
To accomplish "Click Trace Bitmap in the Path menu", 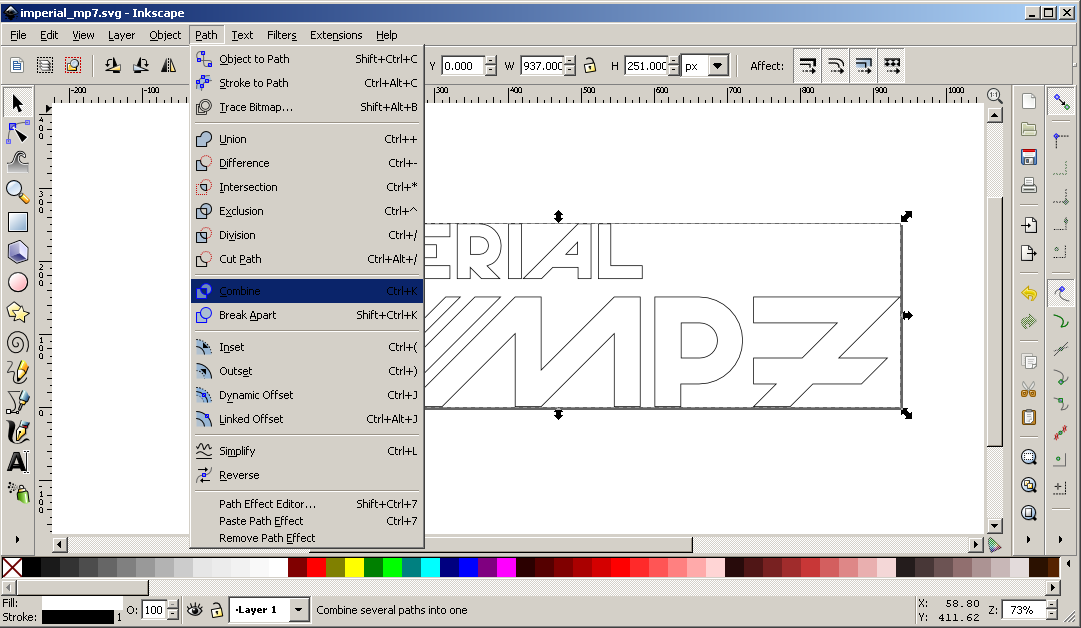I will pyautogui.click(x=255, y=107).
